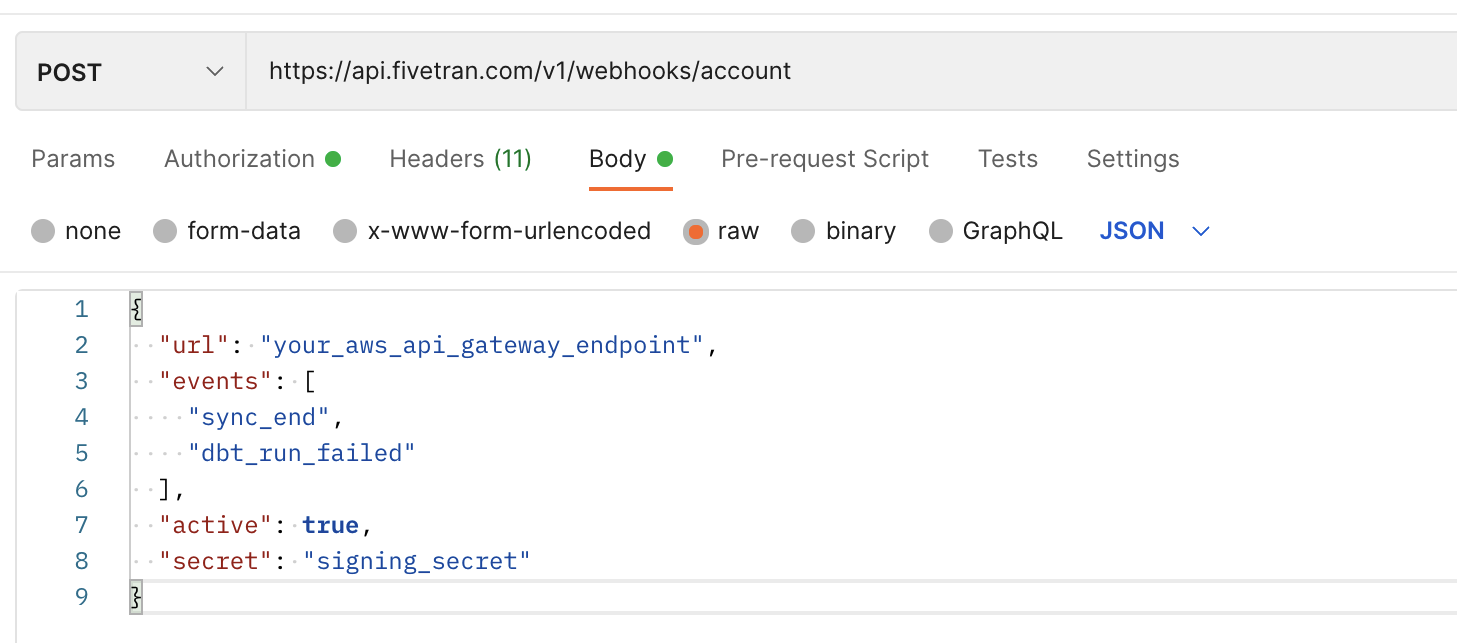Click the request URL input field
The height and width of the screenshot is (643, 1457).
tap(852, 72)
